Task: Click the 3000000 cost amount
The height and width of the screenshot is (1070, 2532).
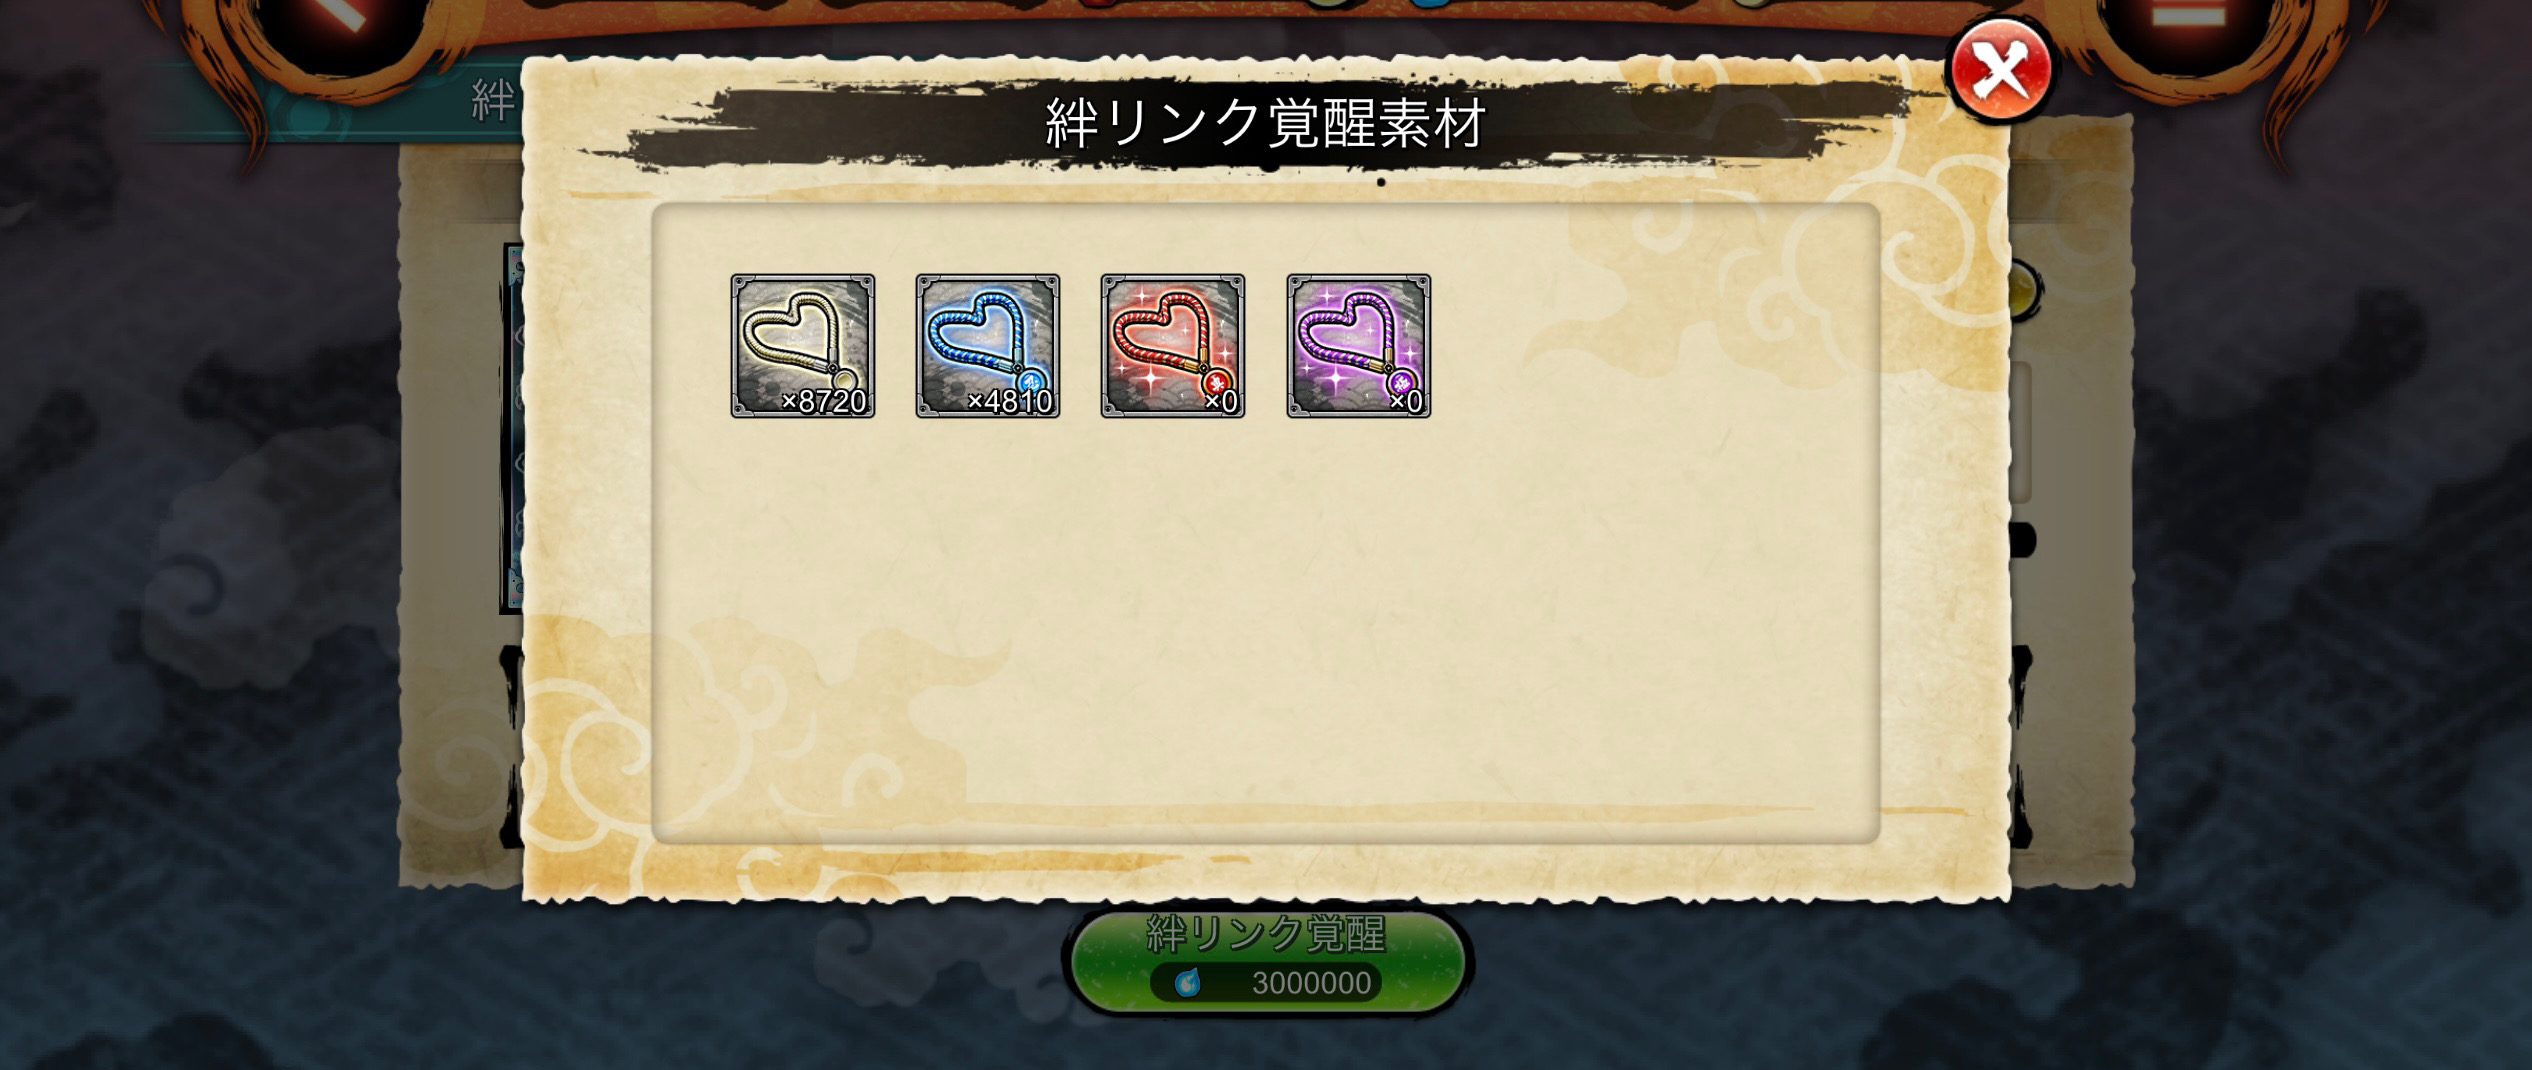Action: point(1311,983)
